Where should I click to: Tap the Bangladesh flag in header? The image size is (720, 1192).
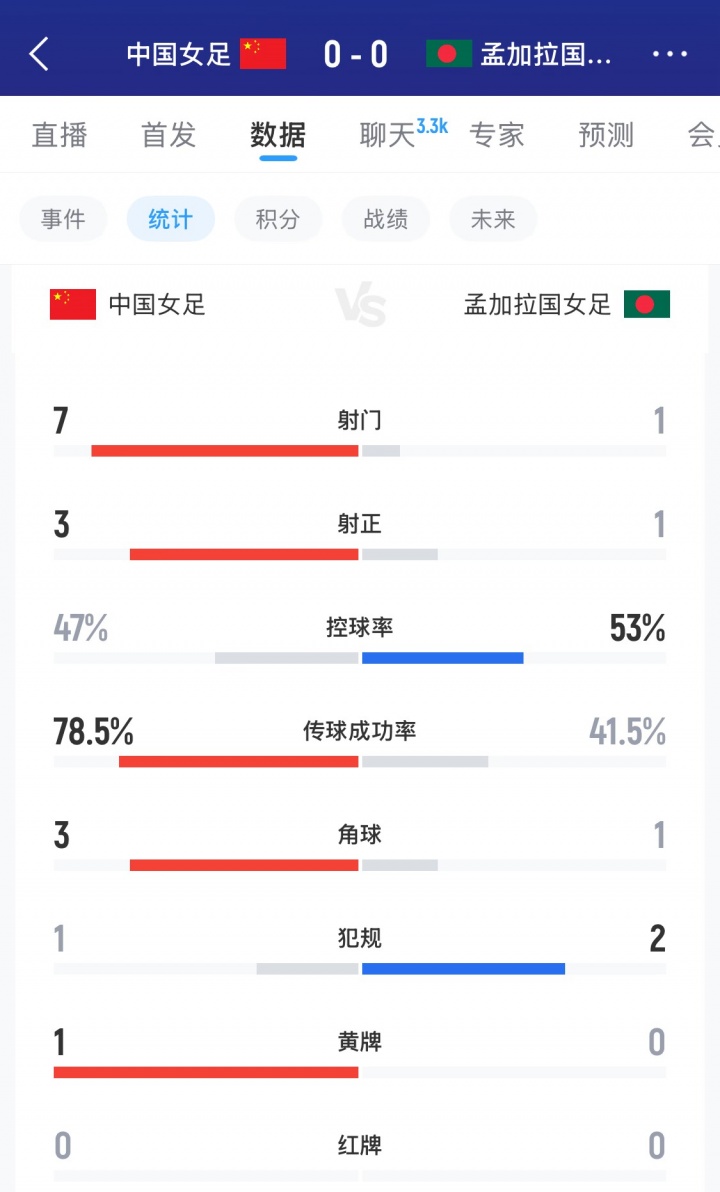[x=449, y=54]
